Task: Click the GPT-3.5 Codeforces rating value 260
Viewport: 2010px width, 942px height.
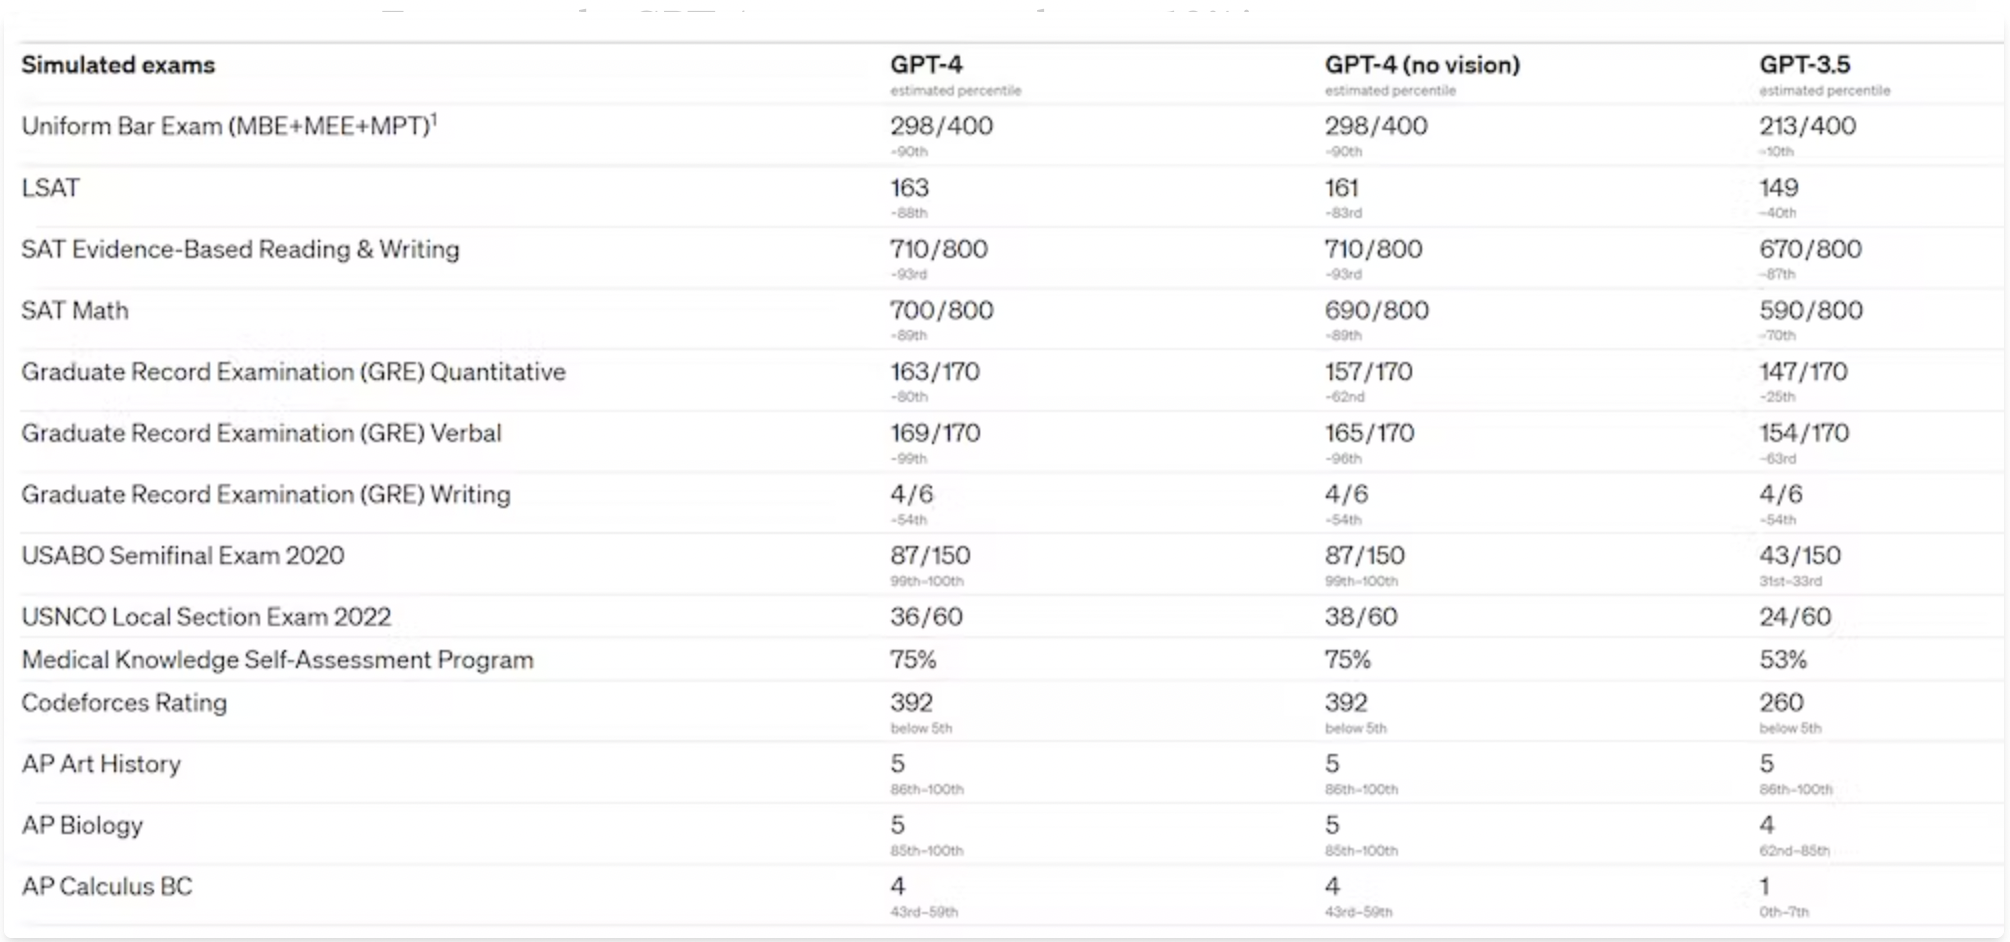Action: [1781, 703]
